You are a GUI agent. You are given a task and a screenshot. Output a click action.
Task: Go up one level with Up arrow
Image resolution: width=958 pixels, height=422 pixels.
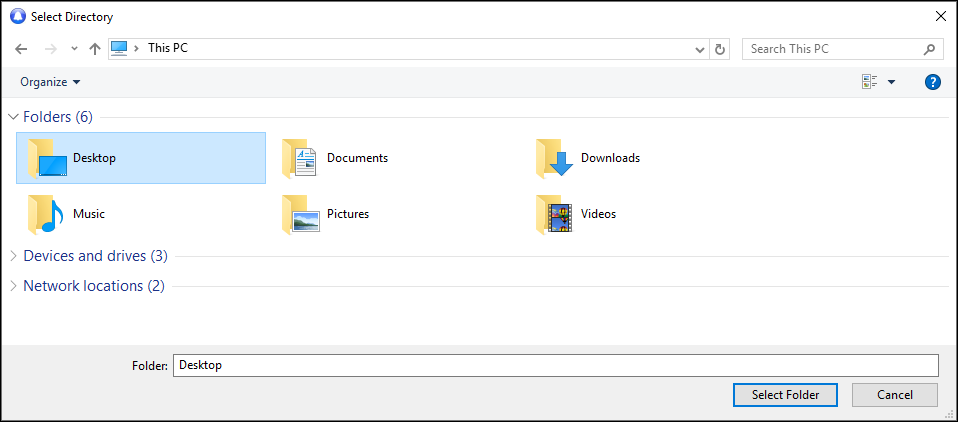pyautogui.click(x=95, y=49)
